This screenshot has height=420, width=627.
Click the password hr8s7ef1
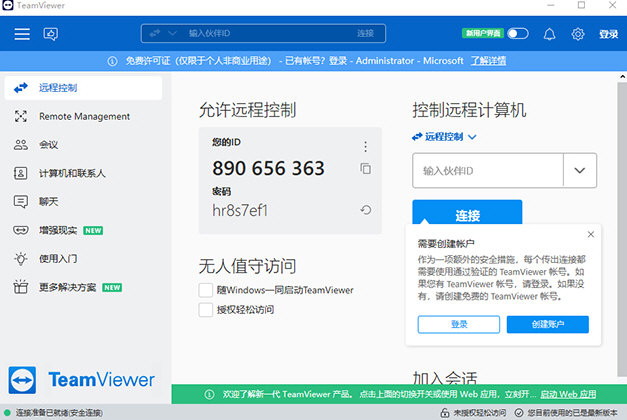coord(240,210)
